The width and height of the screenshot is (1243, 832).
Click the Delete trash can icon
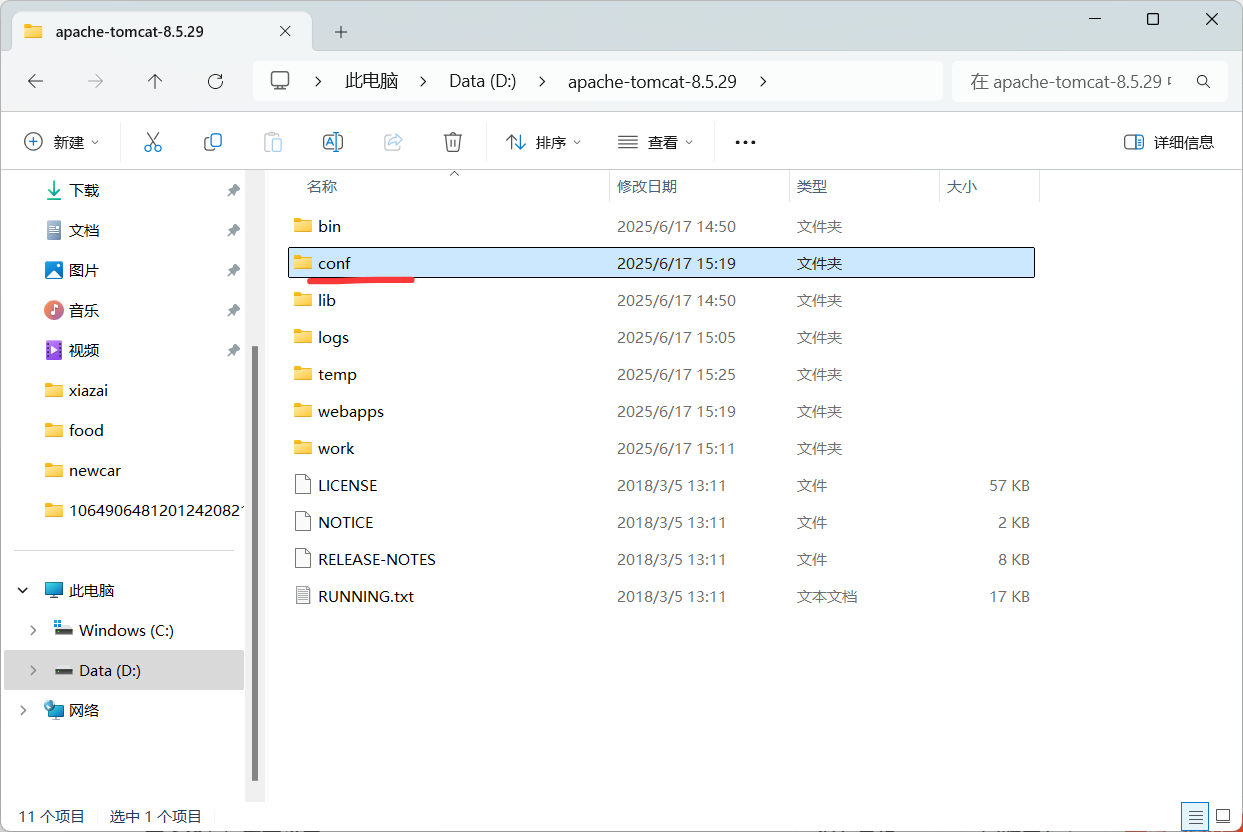pyautogui.click(x=453, y=142)
